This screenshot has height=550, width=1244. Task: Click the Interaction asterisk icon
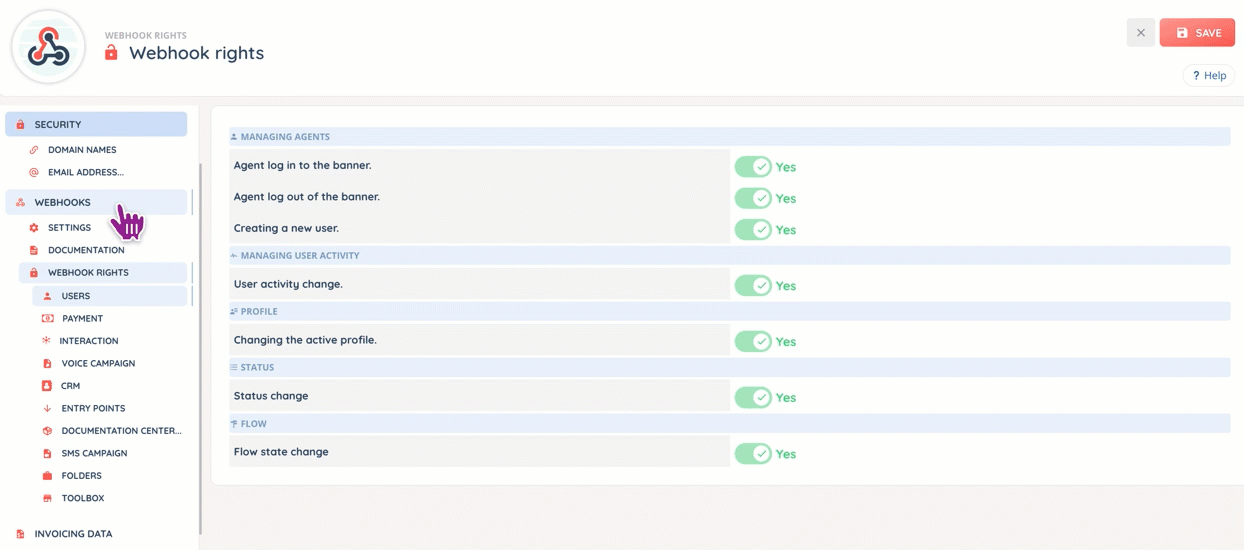[46, 341]
